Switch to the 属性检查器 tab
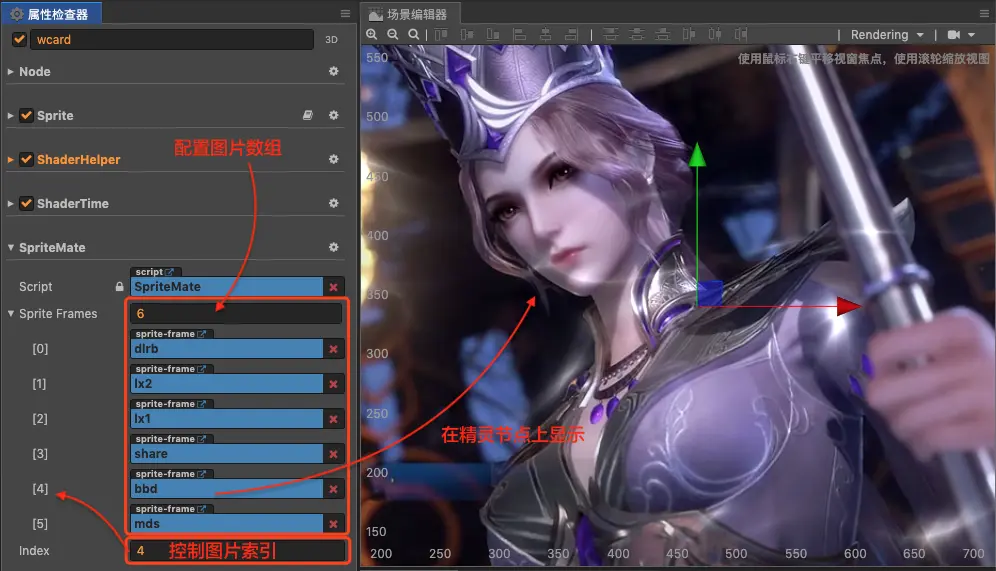The width and height of the screenshot is (996, 571). (x=50, y=13)
